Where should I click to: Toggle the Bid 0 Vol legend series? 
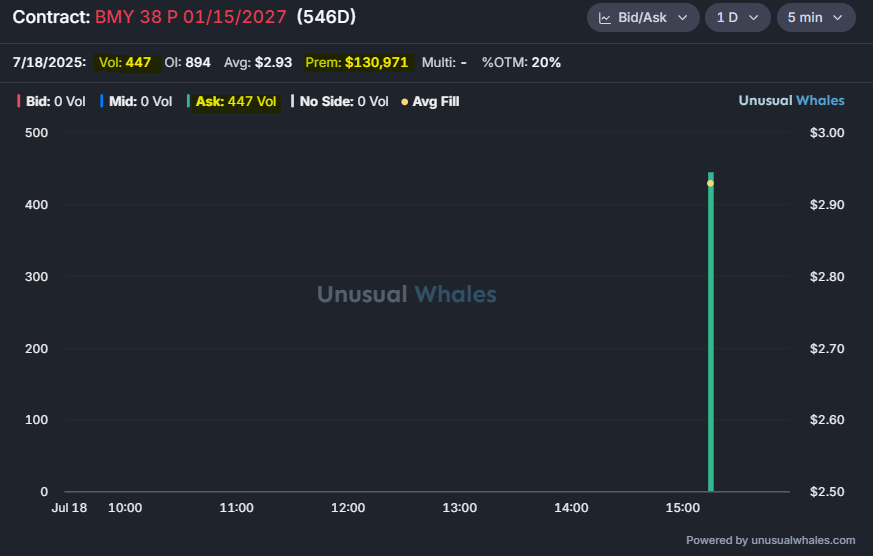[x=51, y=101]
